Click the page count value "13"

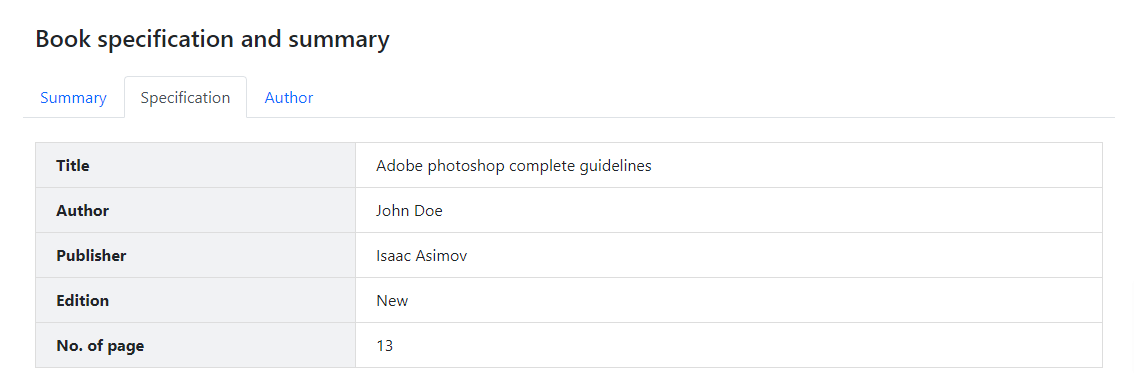pyautogui.click(x=385, y=345)
